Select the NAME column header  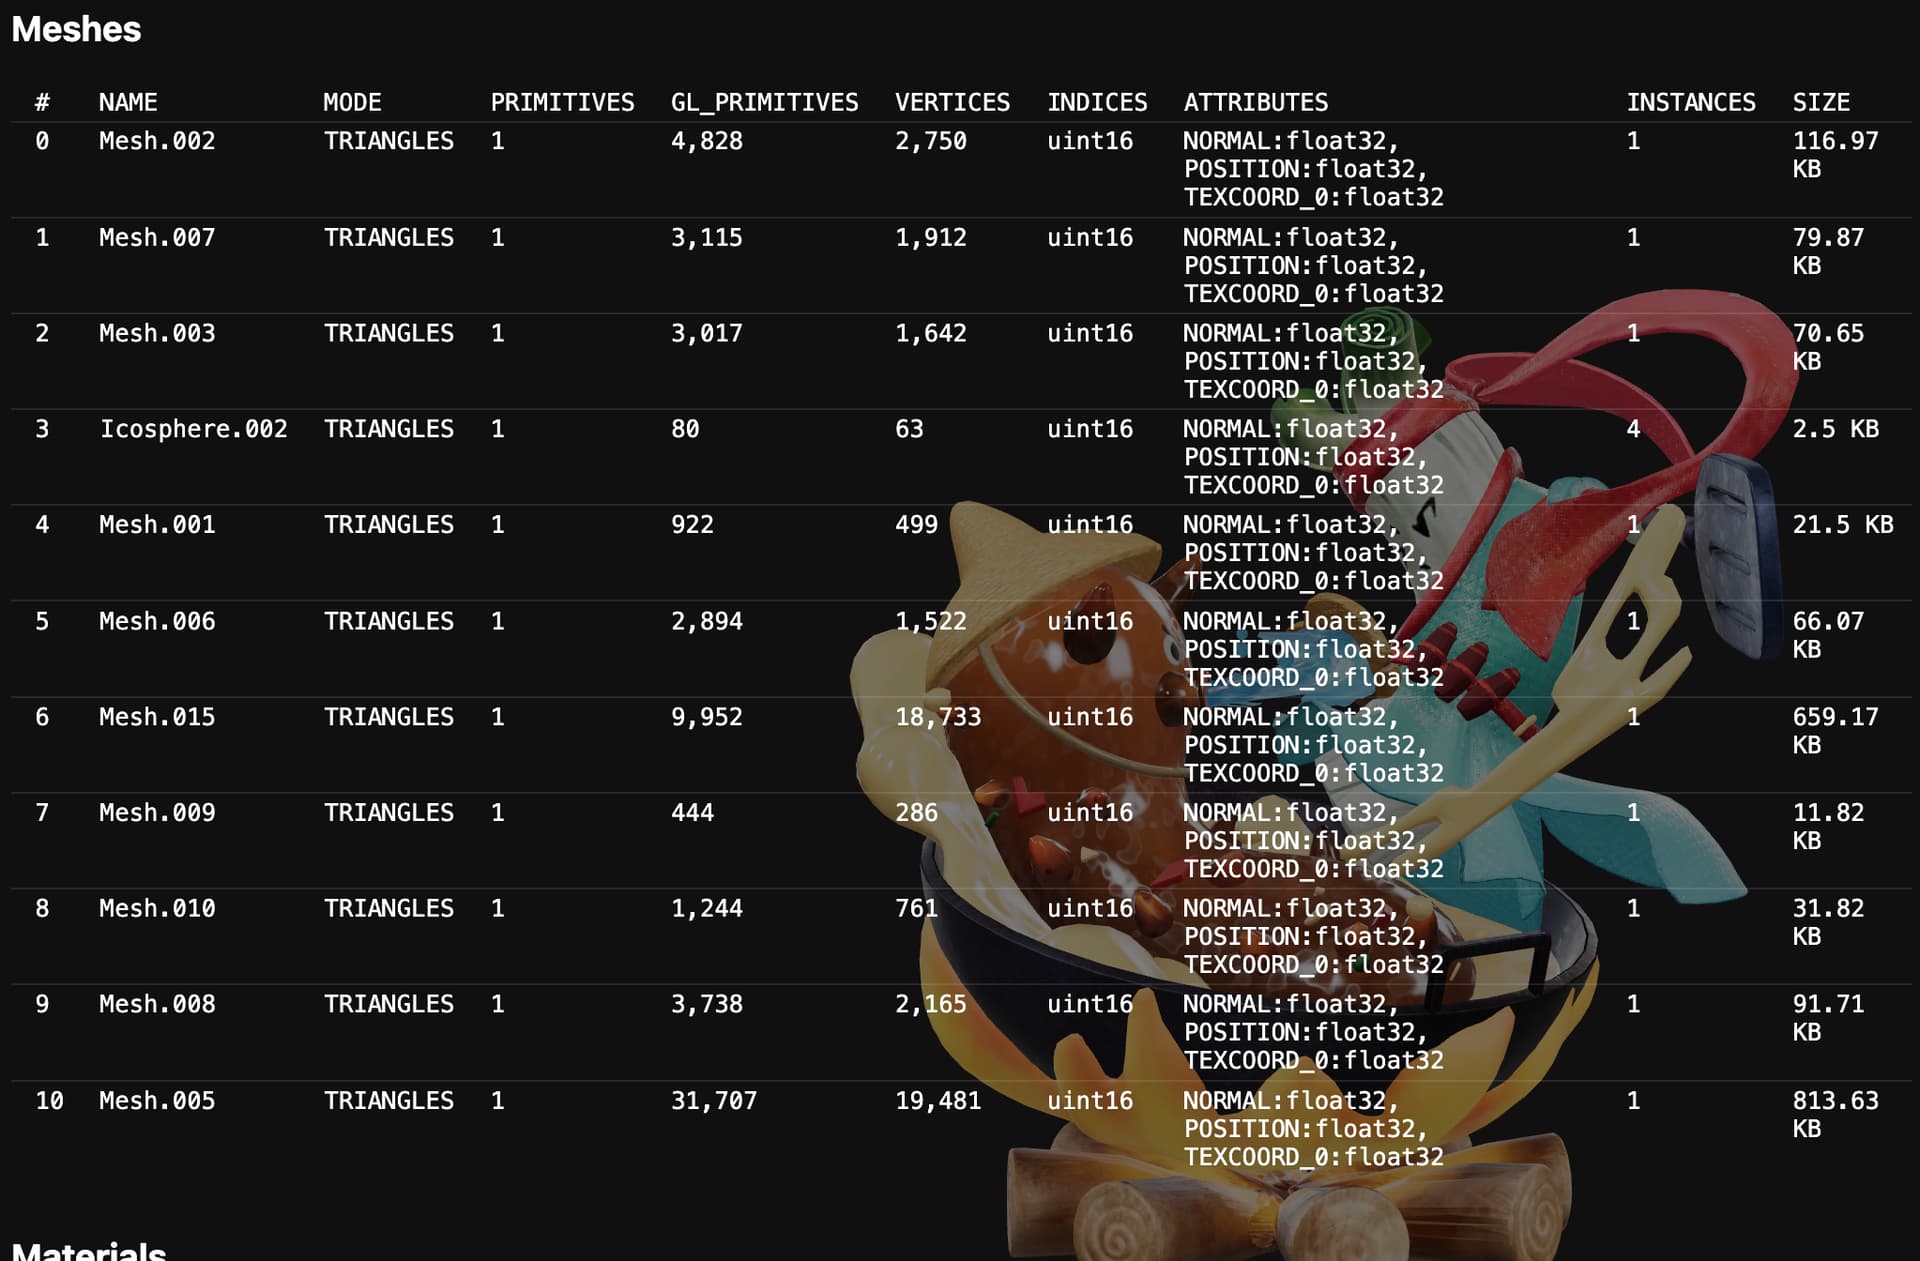point(128,102)
